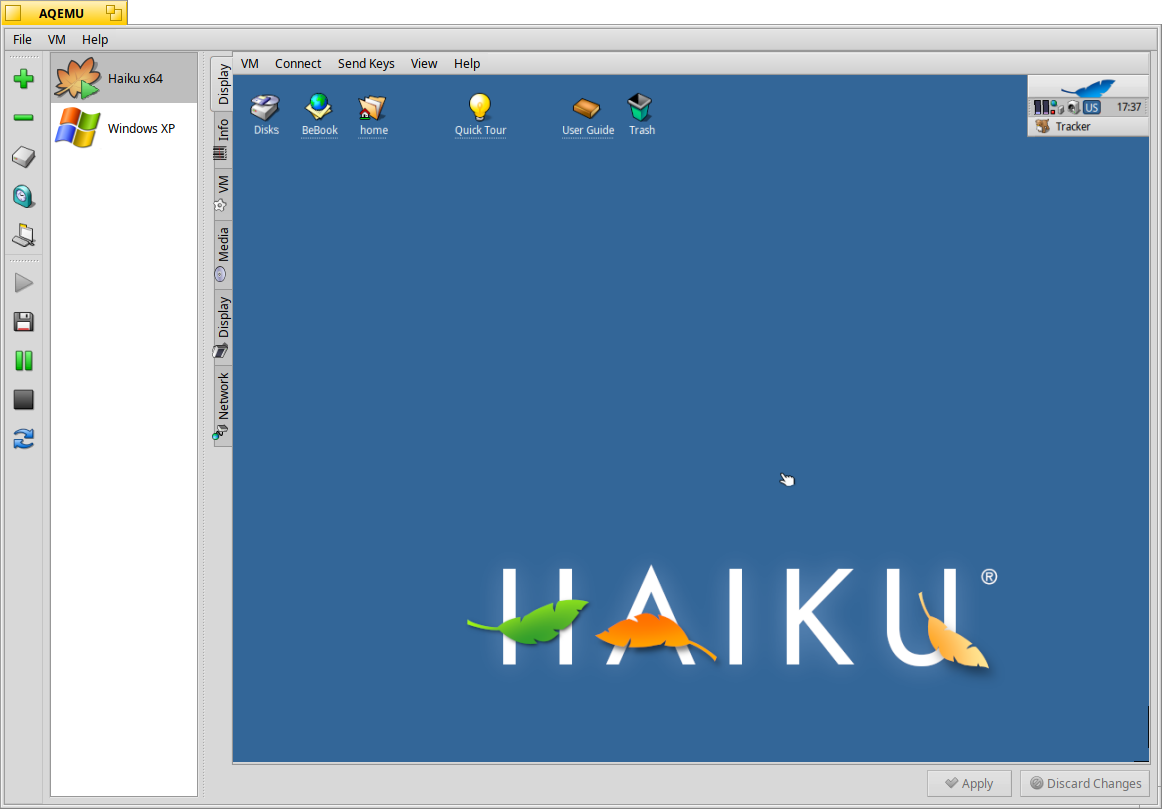Switch to the Media vertical tab
Screen dimensions: 1162x809
point(222,254)
